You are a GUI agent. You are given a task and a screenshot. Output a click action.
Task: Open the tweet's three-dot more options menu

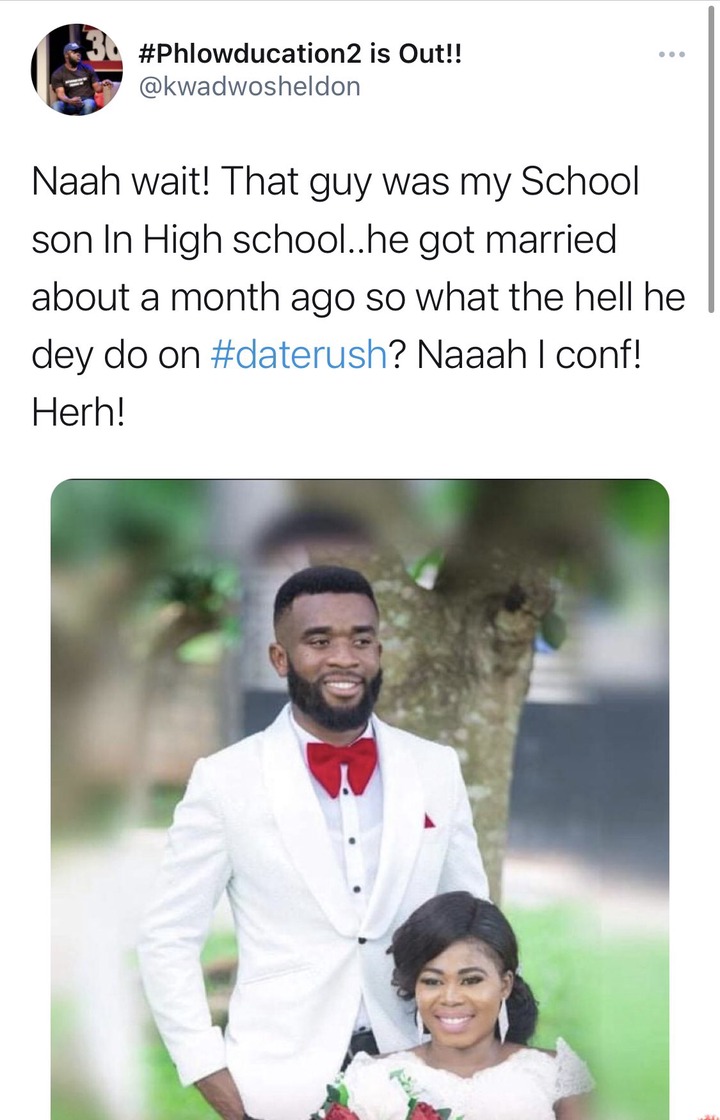pyautogui.click(x=672, y=54)
